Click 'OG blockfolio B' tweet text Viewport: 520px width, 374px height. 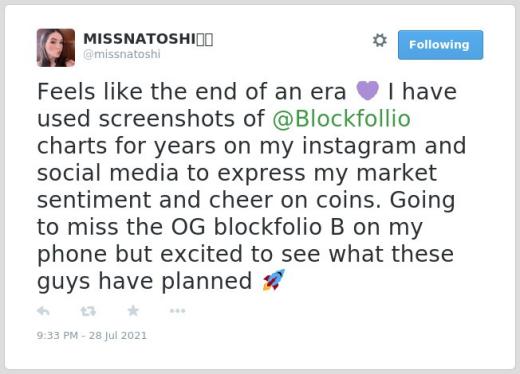point(257,227)
